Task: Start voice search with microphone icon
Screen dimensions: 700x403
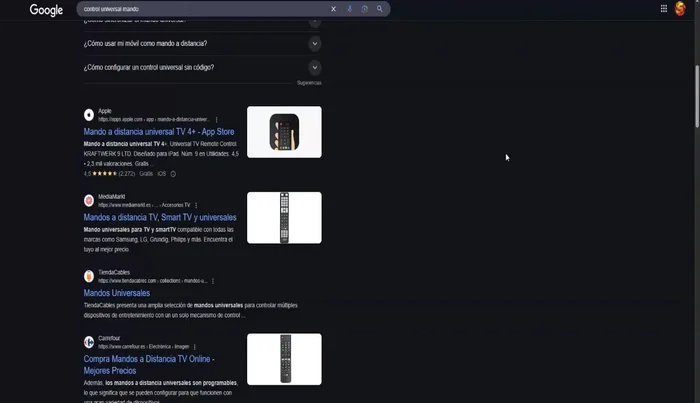Action: 350,9
